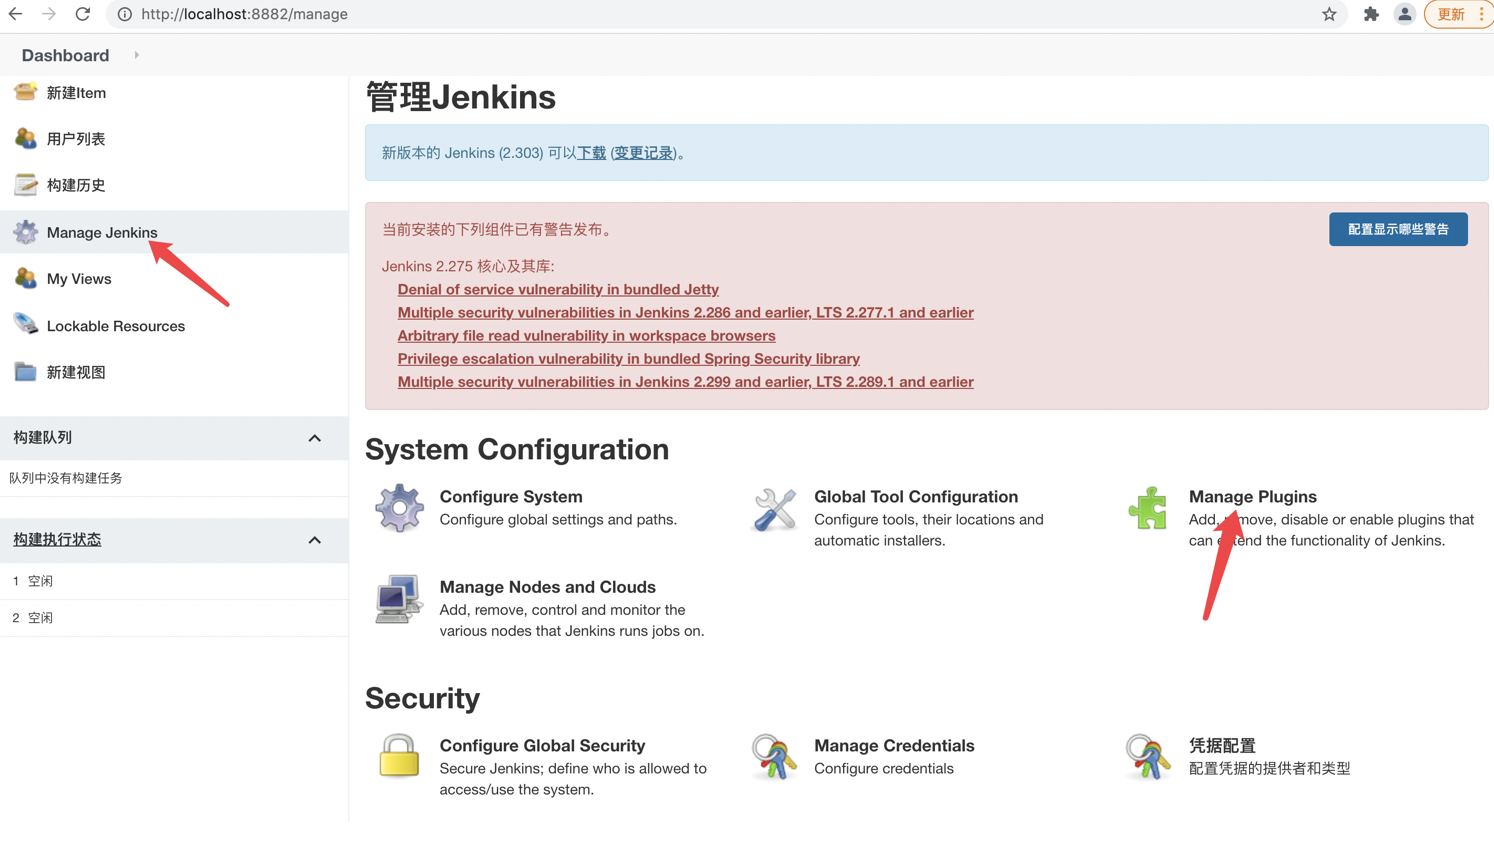1494x846 pixels.
Task: Expand the Dashboard breadcrumb arrow
Action: (x=137, y=55)
